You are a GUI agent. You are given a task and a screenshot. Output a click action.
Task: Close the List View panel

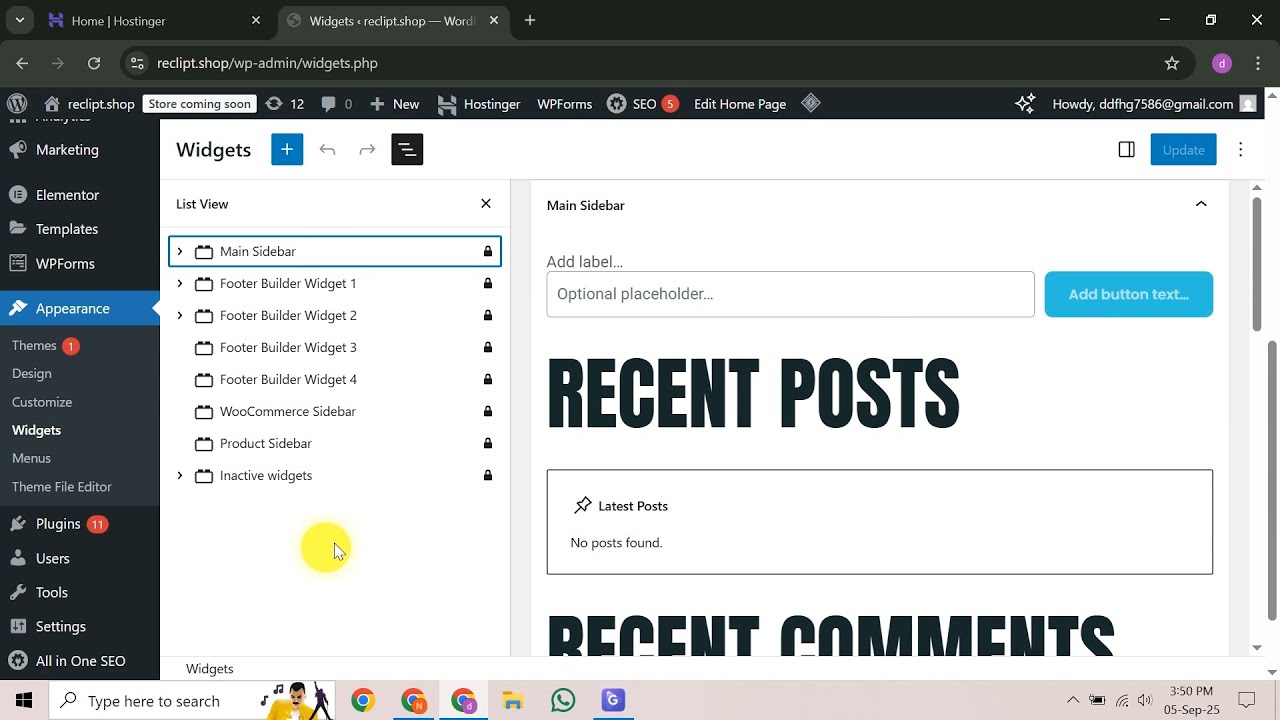(486, 203)
